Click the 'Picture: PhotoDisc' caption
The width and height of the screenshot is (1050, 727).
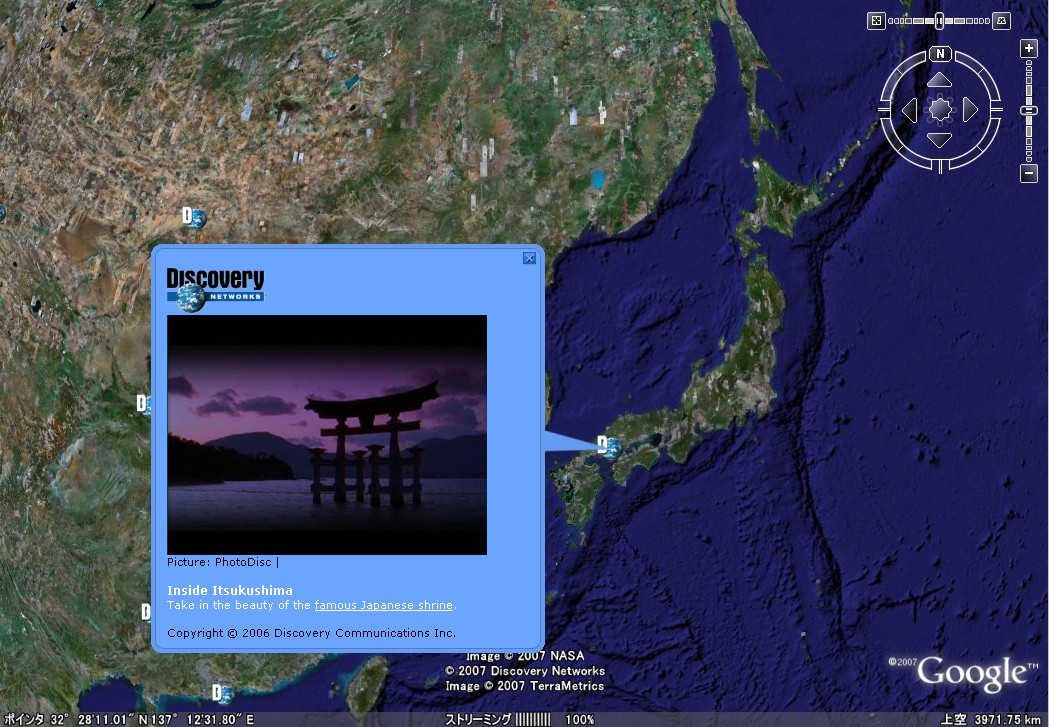pyautogui.click(x=219, y=562)
